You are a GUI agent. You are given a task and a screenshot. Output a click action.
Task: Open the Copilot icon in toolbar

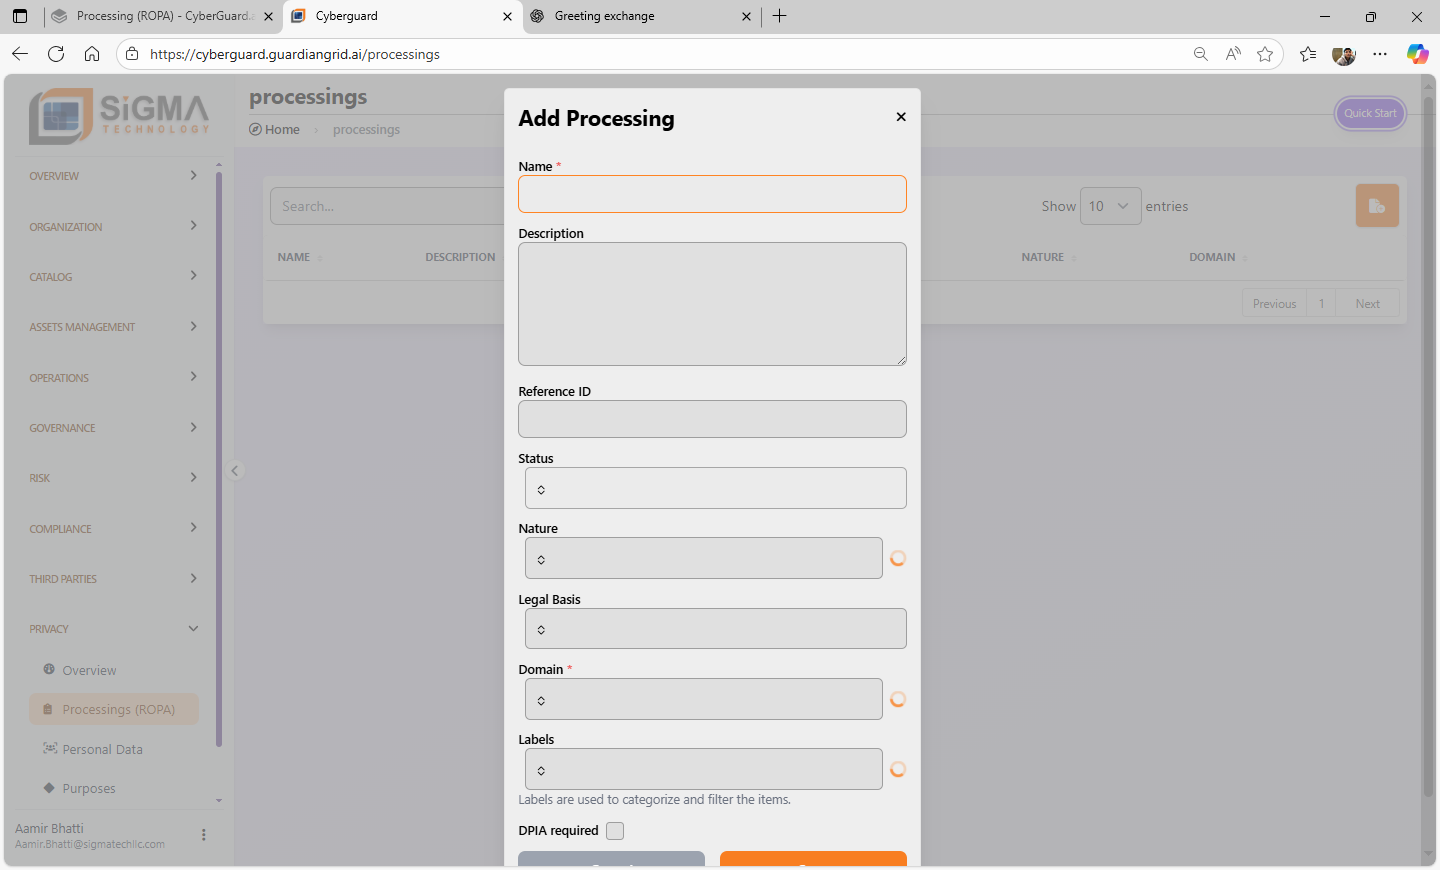1417,54
